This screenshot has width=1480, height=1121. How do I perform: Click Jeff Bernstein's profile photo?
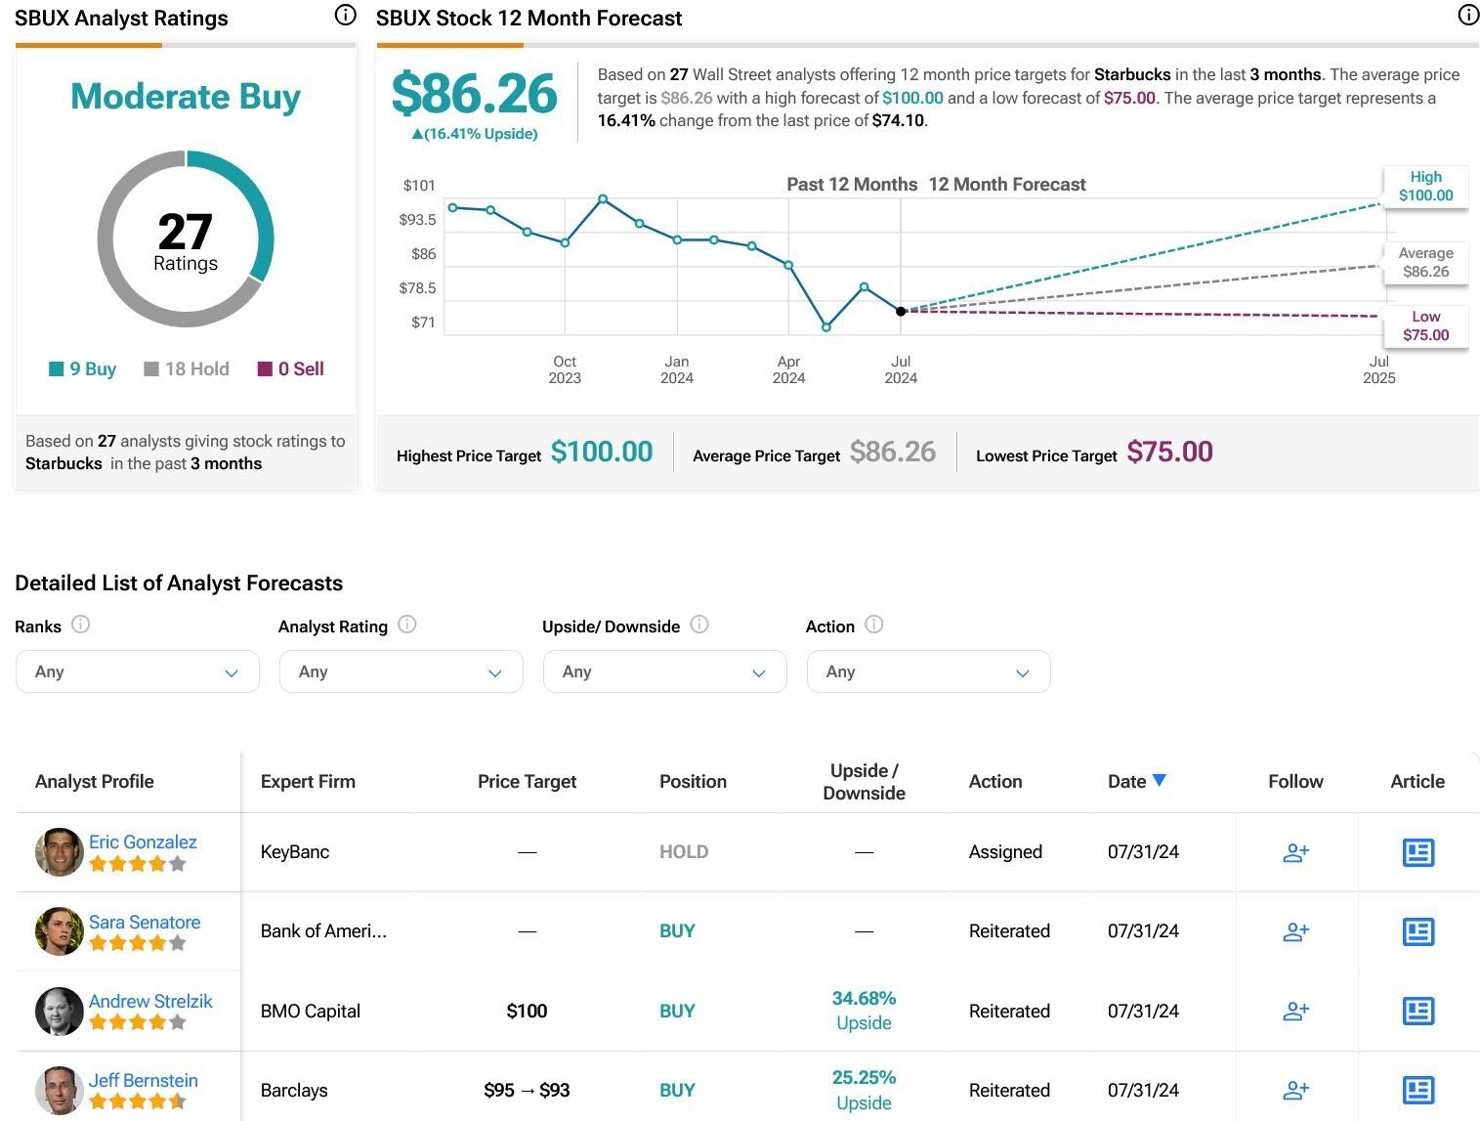pyautogui.click(x=59, y=1090)
